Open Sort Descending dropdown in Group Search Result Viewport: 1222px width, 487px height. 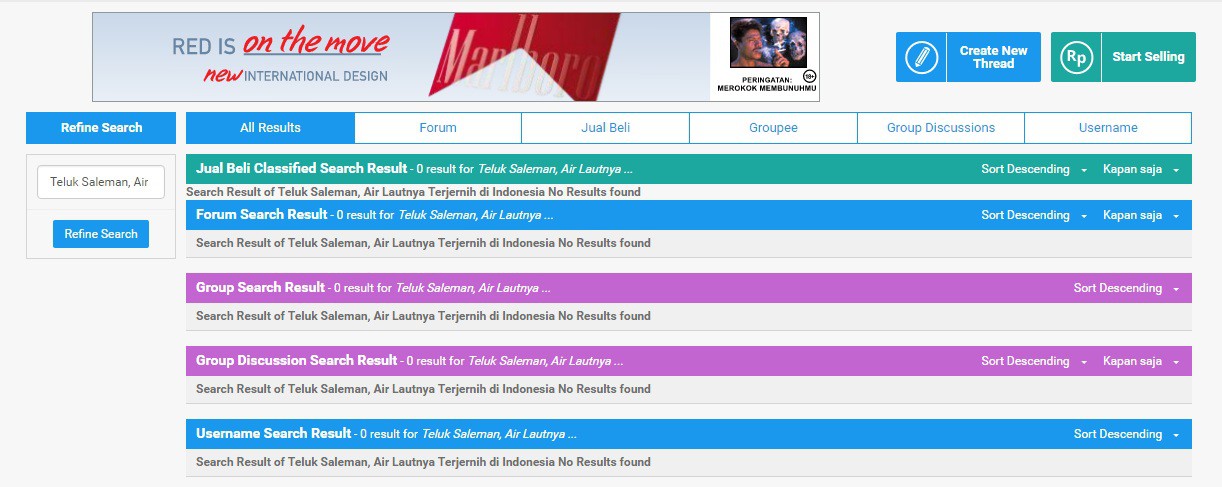point(1127,288)
